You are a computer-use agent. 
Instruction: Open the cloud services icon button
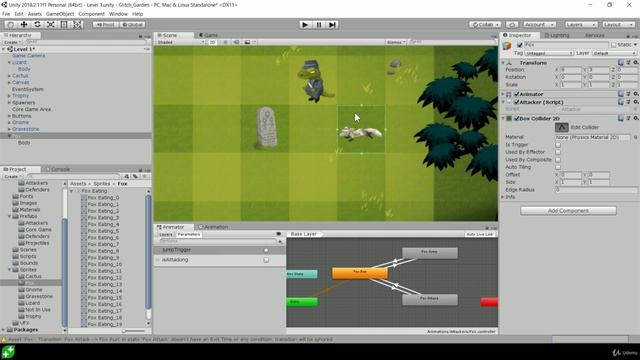point(512,24)
